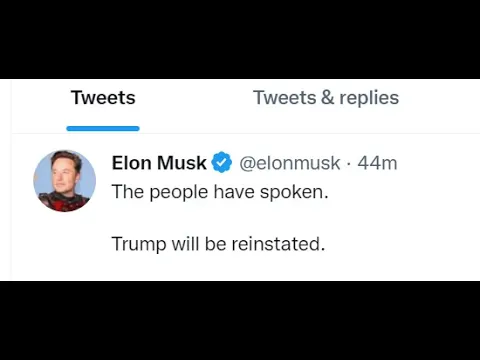Click the black bar below the tweet
The height and width of the screenshot is (360, 480).
click(240, 320)
